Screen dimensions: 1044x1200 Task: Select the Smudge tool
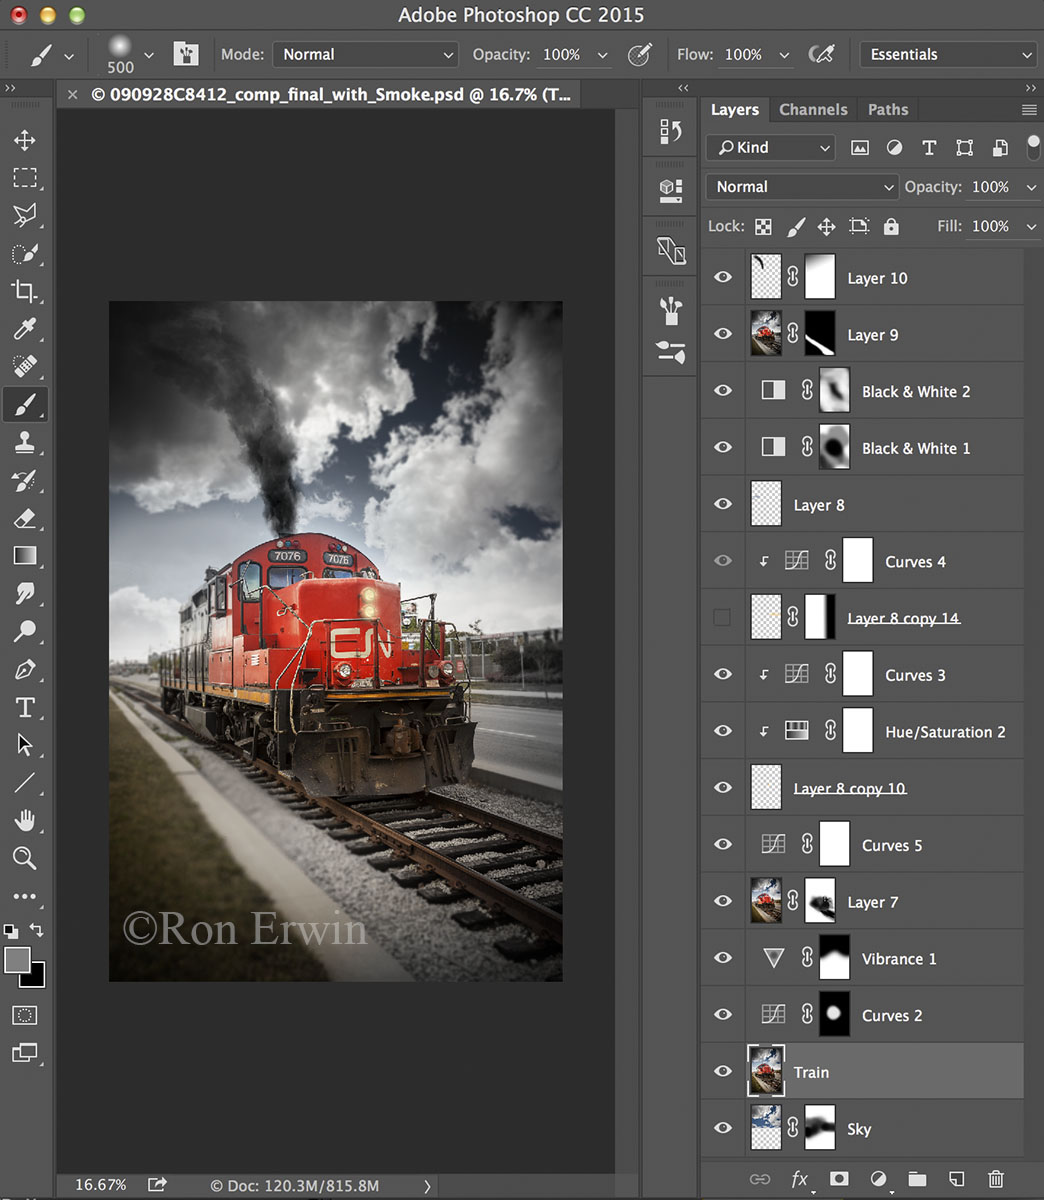(25, 594)
